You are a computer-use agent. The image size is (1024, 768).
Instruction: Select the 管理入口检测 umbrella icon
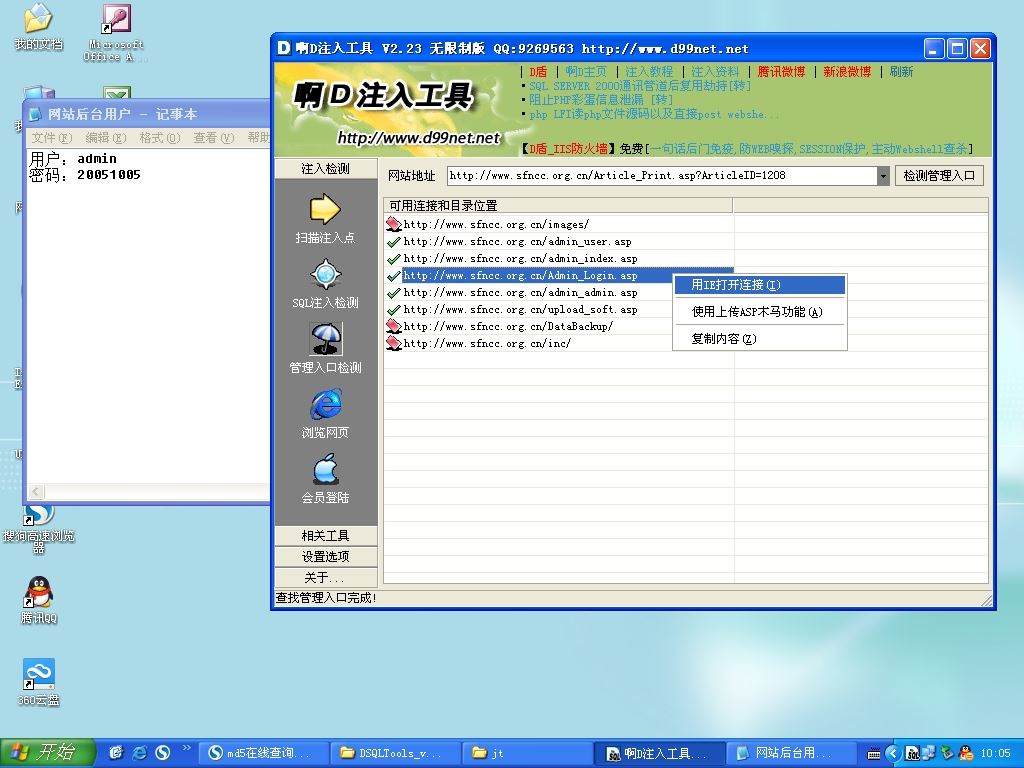click(x=325, y=339)
